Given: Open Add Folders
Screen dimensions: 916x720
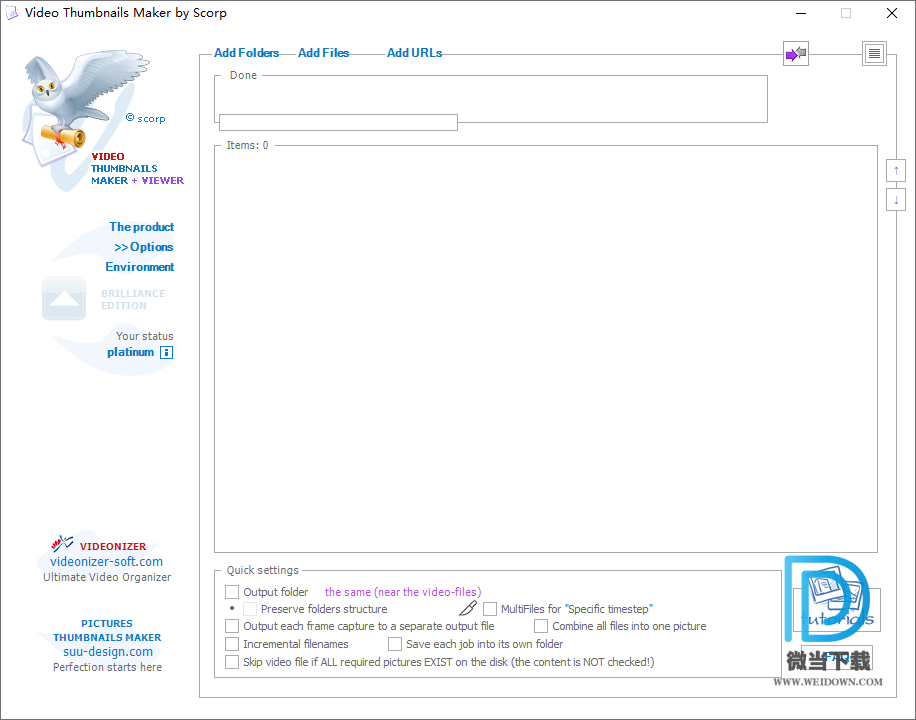Looking at the screenshot, I should pyautogui.click(x=247, y=53).
